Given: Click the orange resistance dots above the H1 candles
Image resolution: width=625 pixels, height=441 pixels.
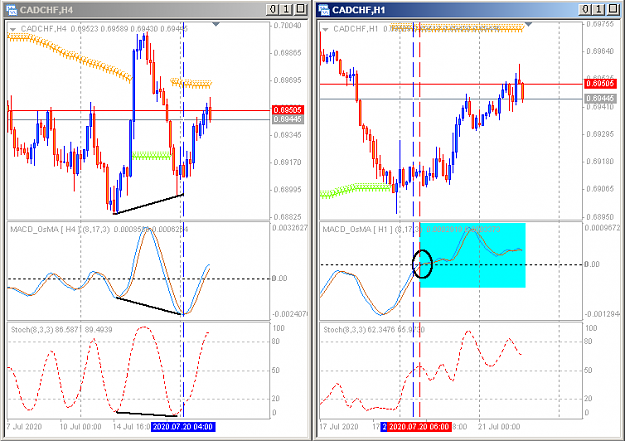Looking at the screenshot, I should tap(457, 28).
